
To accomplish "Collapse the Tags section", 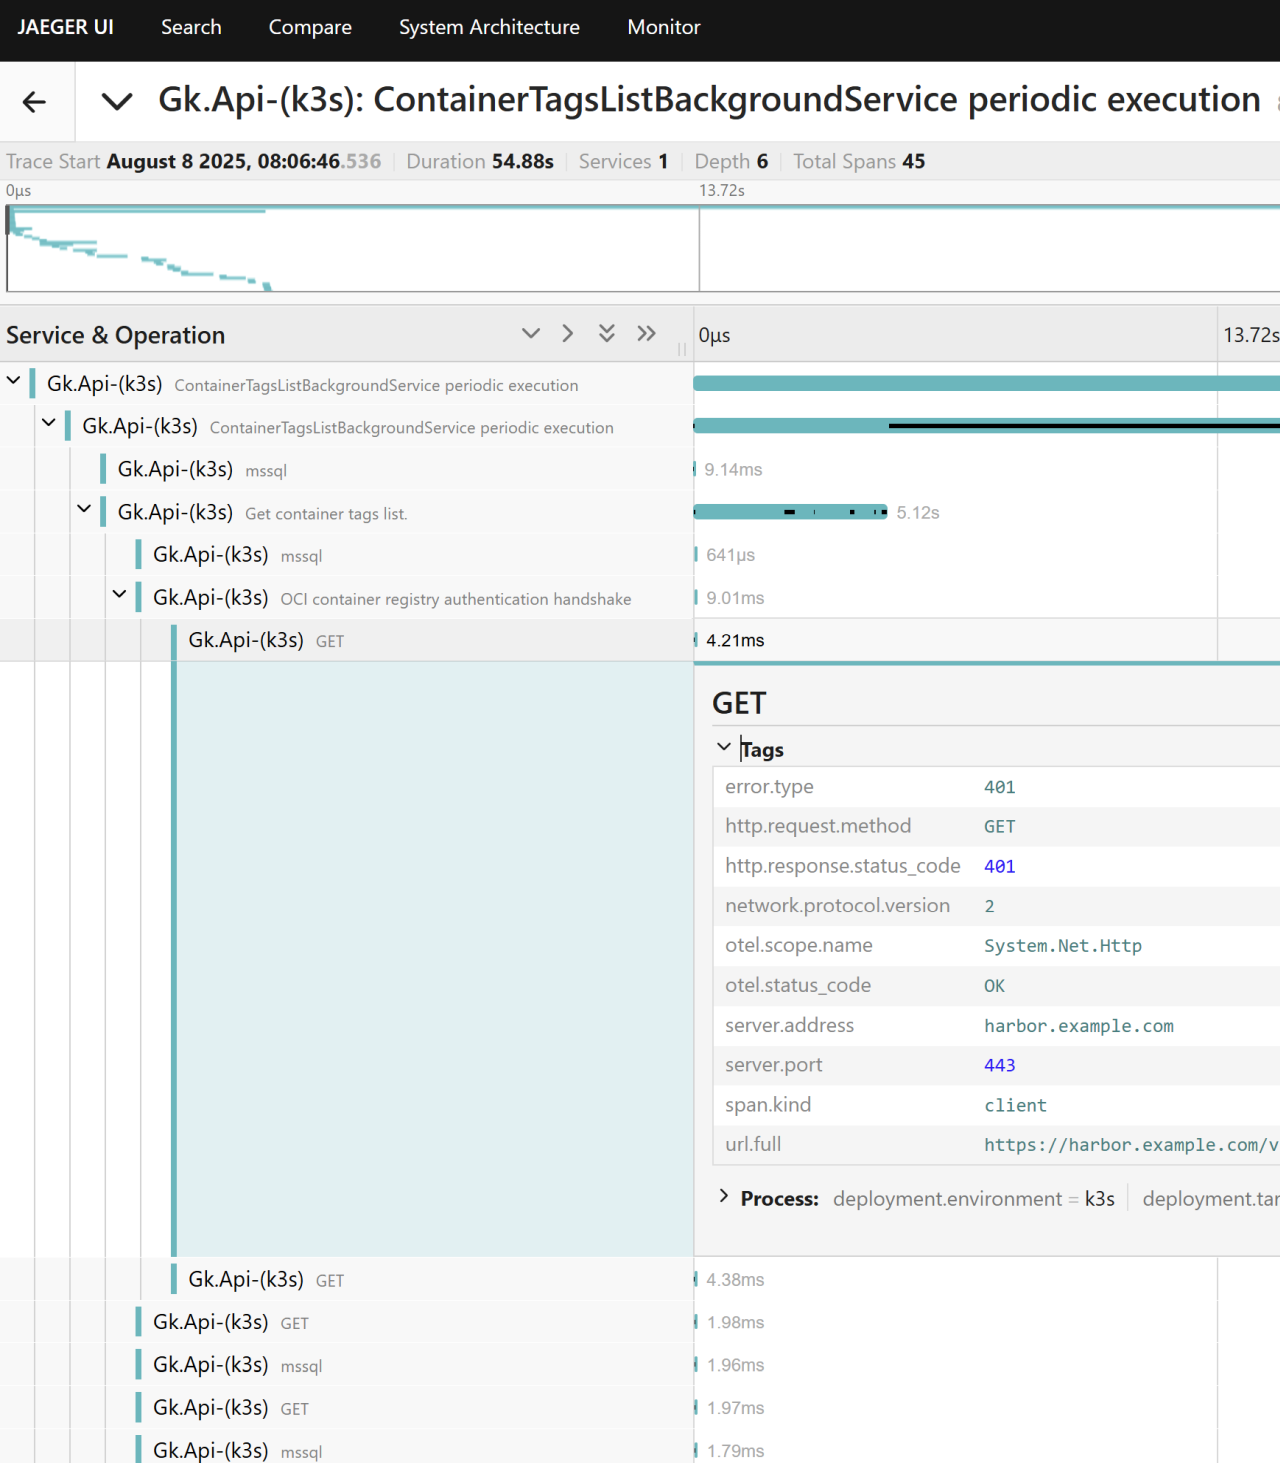I will 725,748.
